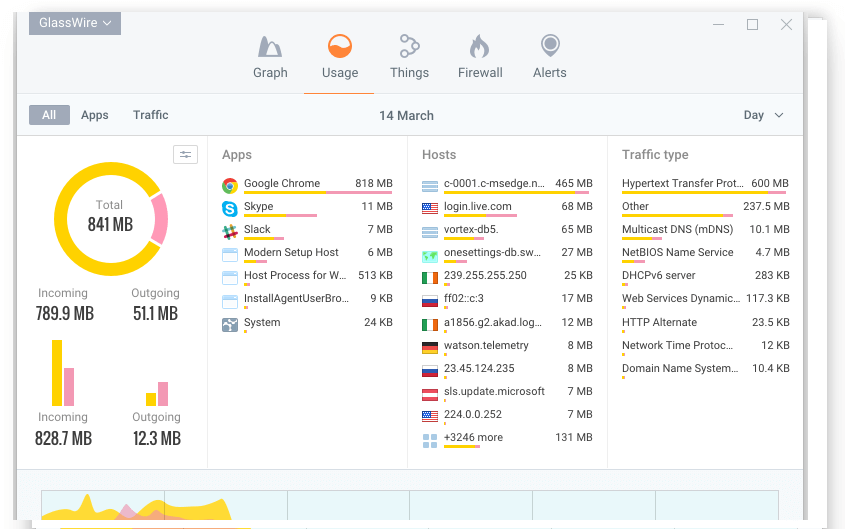Click the Skype app icon
The height and width of the screenshot is (529, 845).
230,208
